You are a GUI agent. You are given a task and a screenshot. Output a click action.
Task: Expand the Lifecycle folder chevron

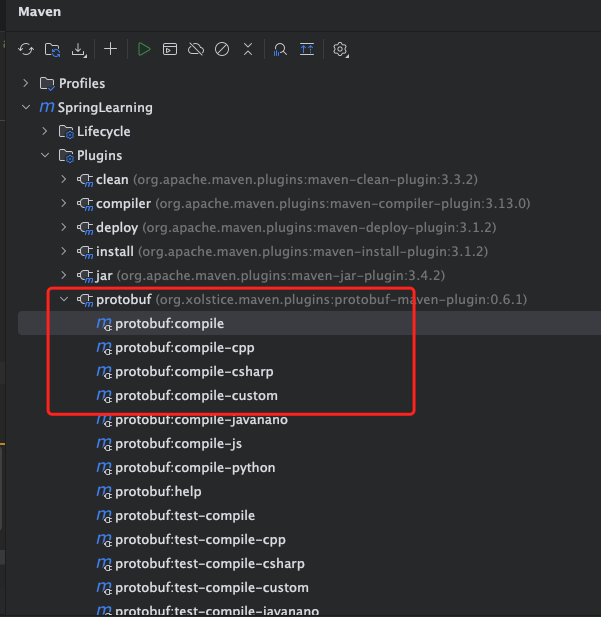point(45,131)
